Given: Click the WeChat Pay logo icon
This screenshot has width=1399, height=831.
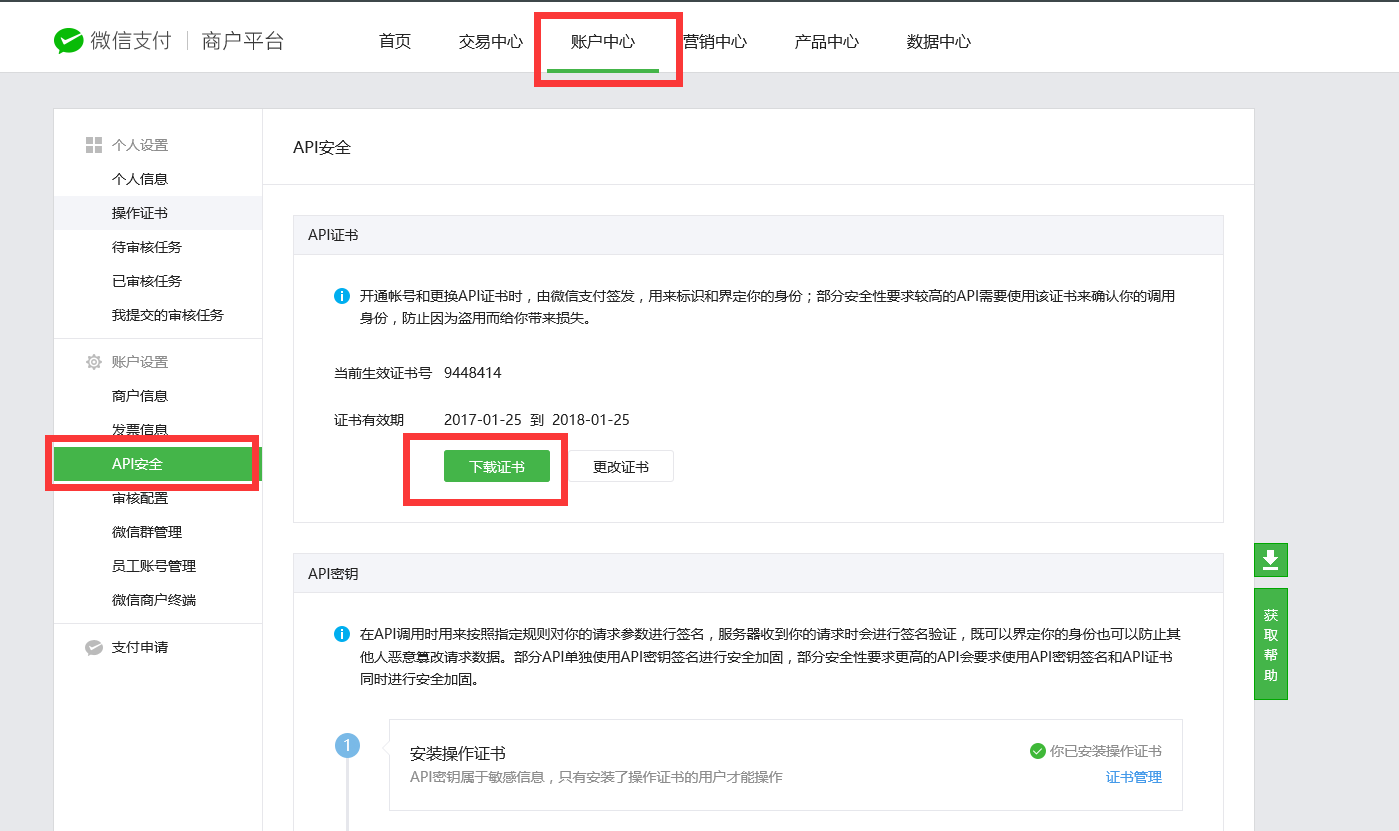Looking at the screenshot, I should 68,41.
